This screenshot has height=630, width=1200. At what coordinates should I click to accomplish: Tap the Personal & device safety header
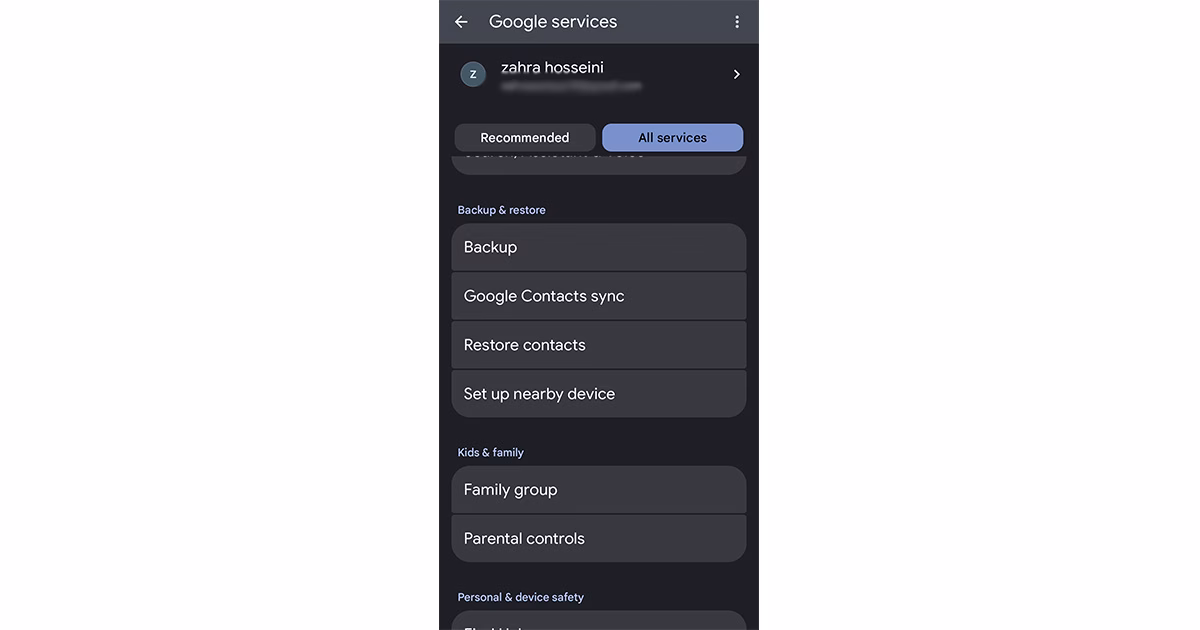click(x=521, y=597)
